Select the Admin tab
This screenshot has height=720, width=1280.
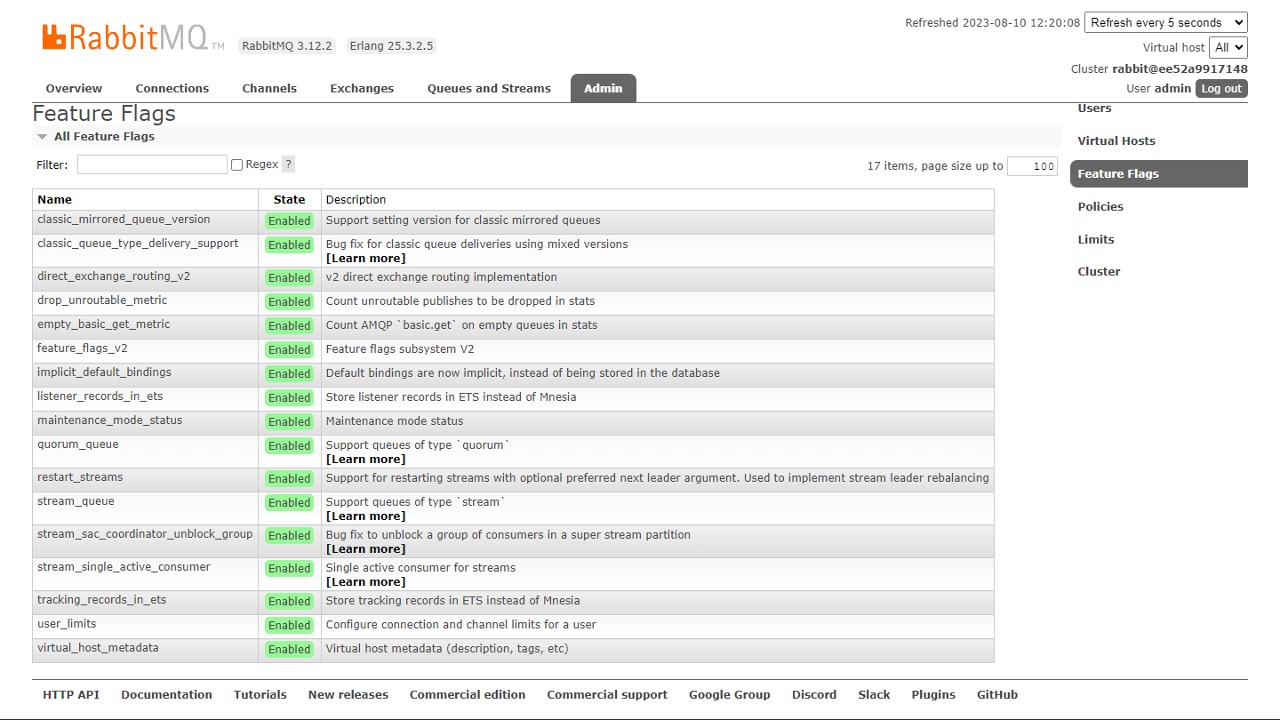point(603,88)
